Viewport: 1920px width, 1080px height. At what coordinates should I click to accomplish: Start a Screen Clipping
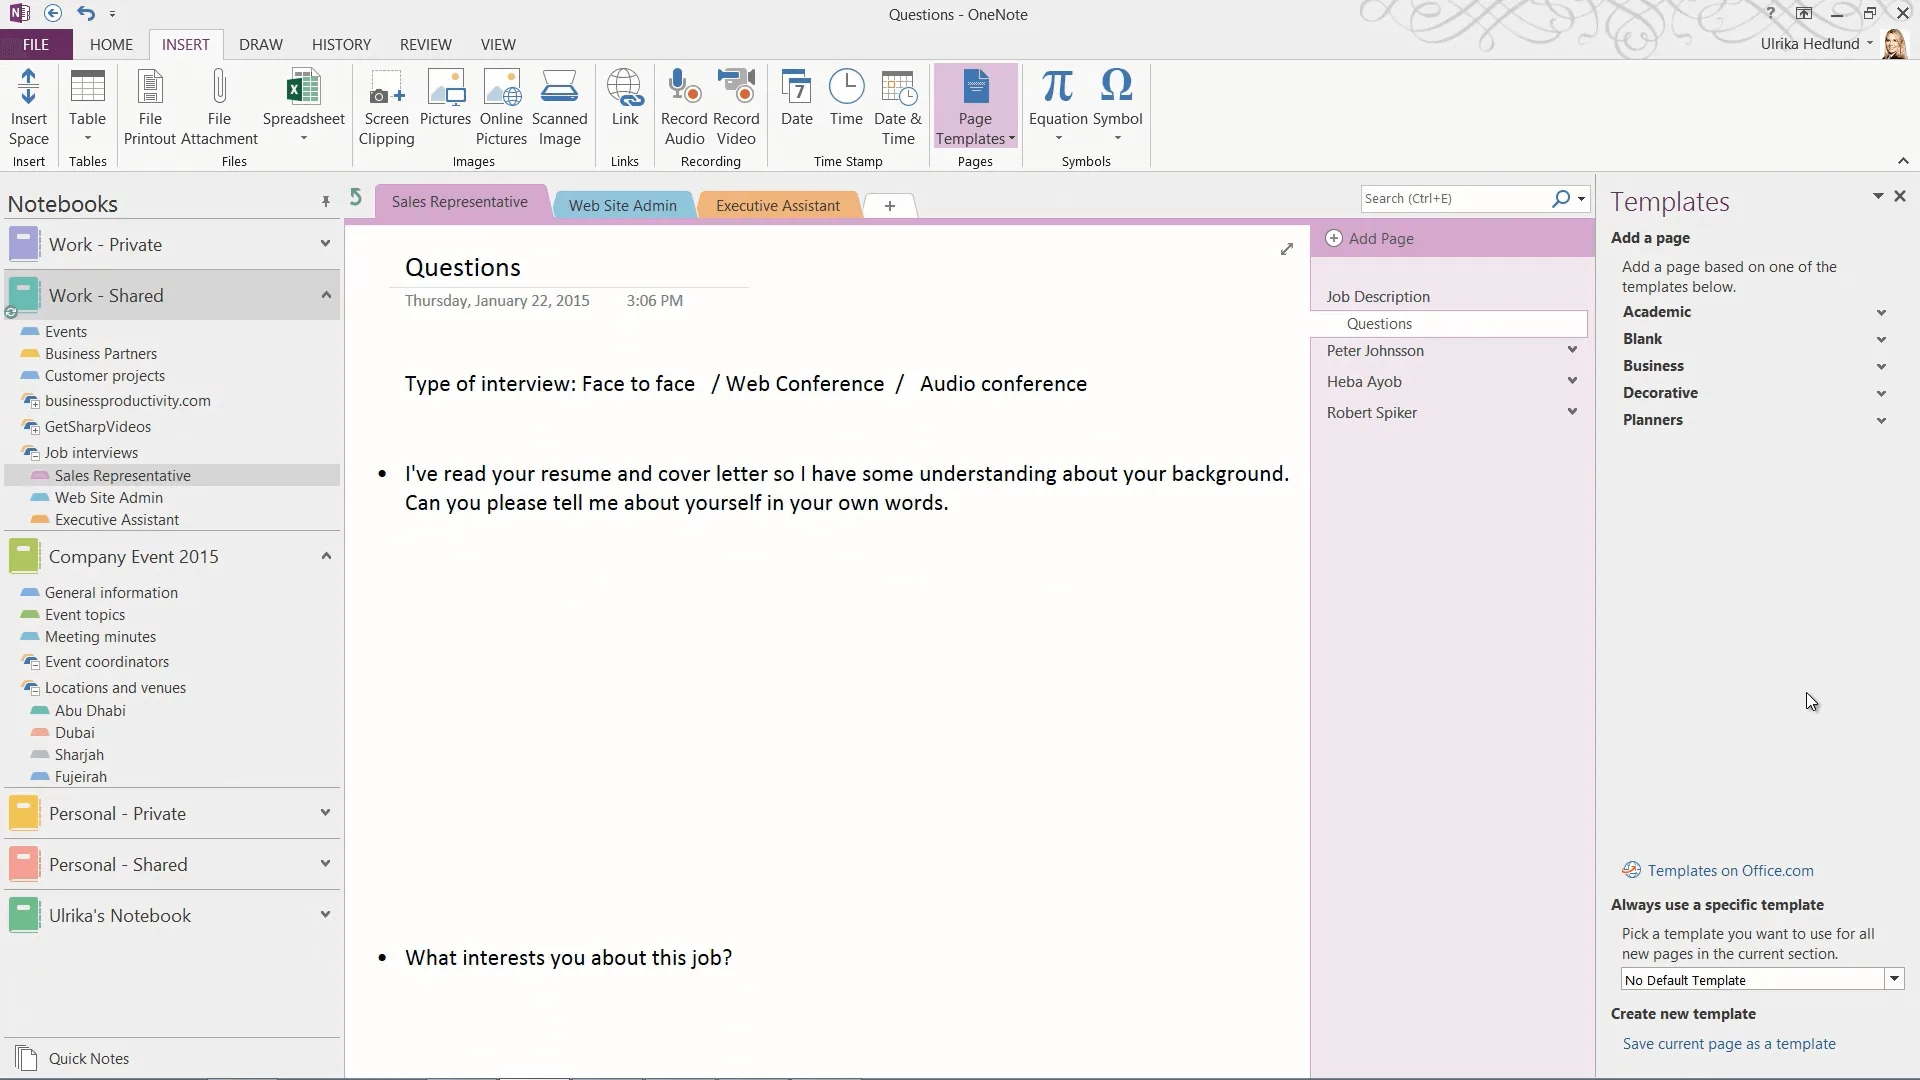[x=386, y=107]
